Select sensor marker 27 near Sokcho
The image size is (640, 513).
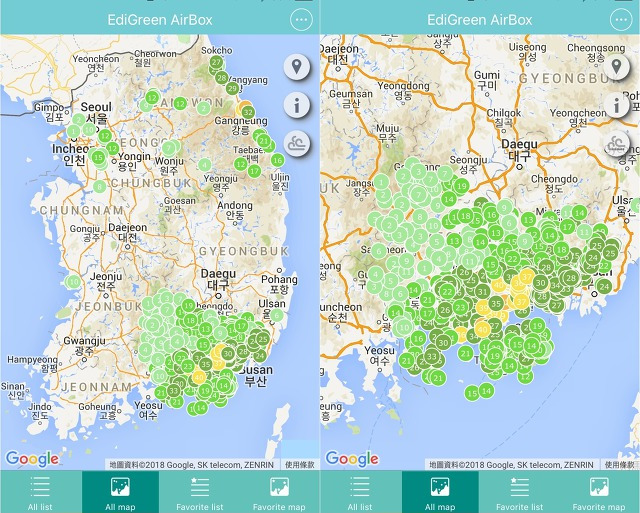coord(216,62)
